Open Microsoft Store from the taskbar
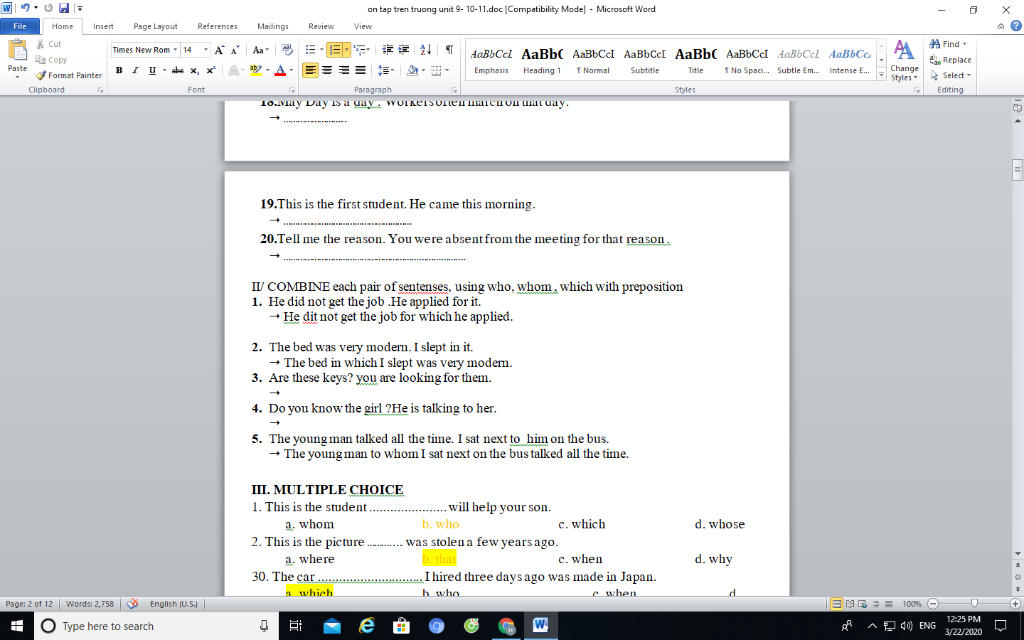This screenshot has height=640, width=1024. pos(401,626)
